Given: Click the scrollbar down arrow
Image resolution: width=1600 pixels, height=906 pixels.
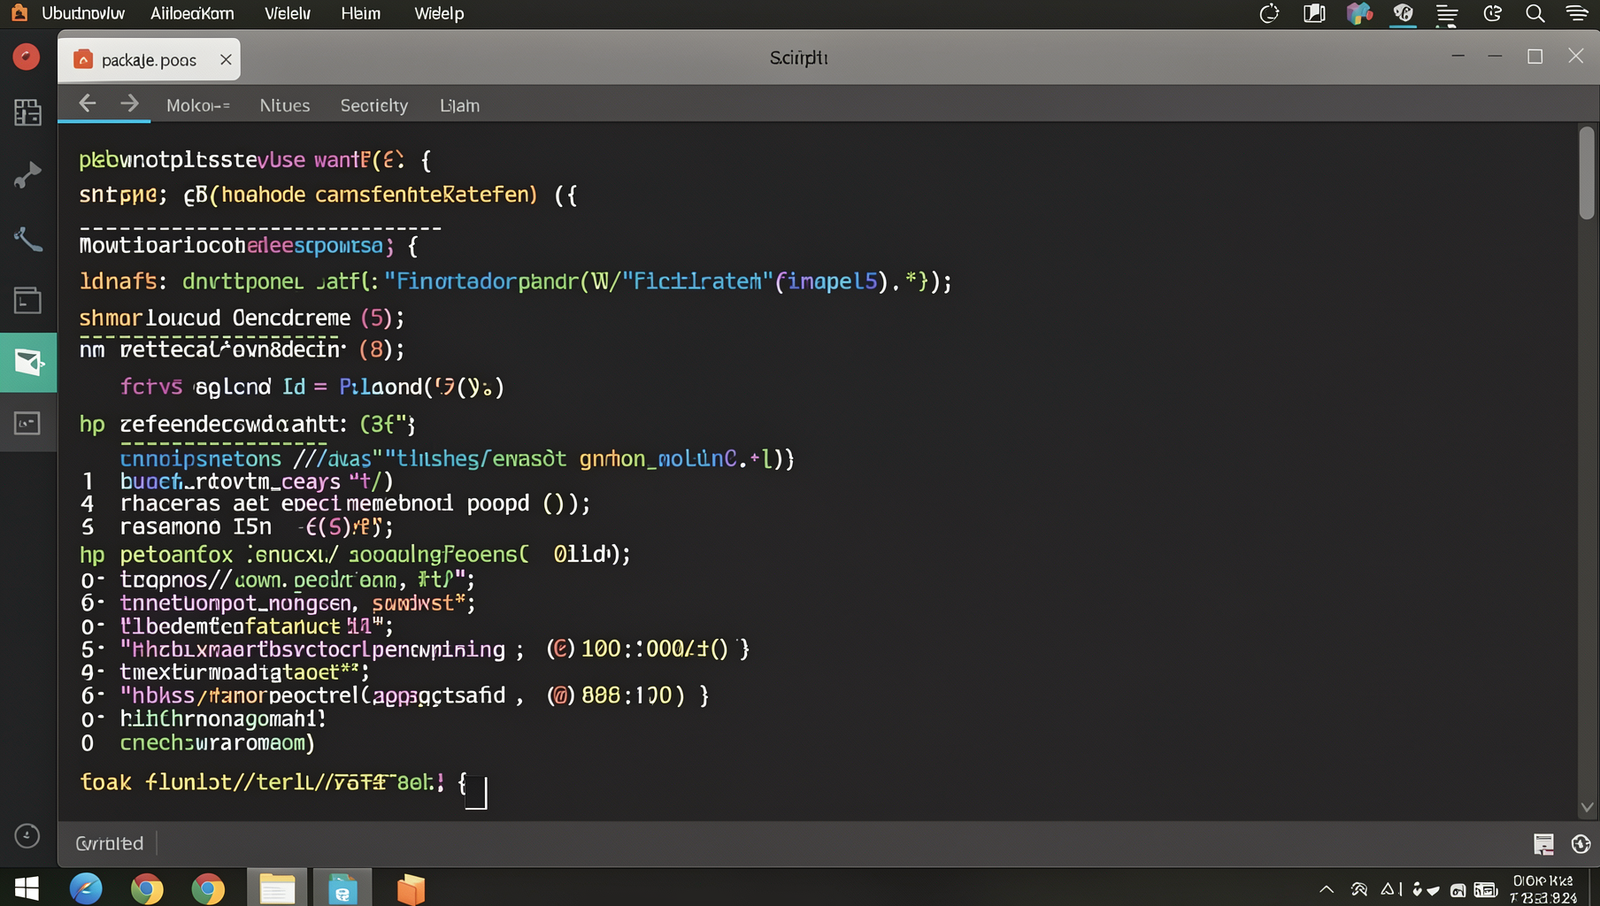Looking at the screenshot, I should click(1587, 807).
